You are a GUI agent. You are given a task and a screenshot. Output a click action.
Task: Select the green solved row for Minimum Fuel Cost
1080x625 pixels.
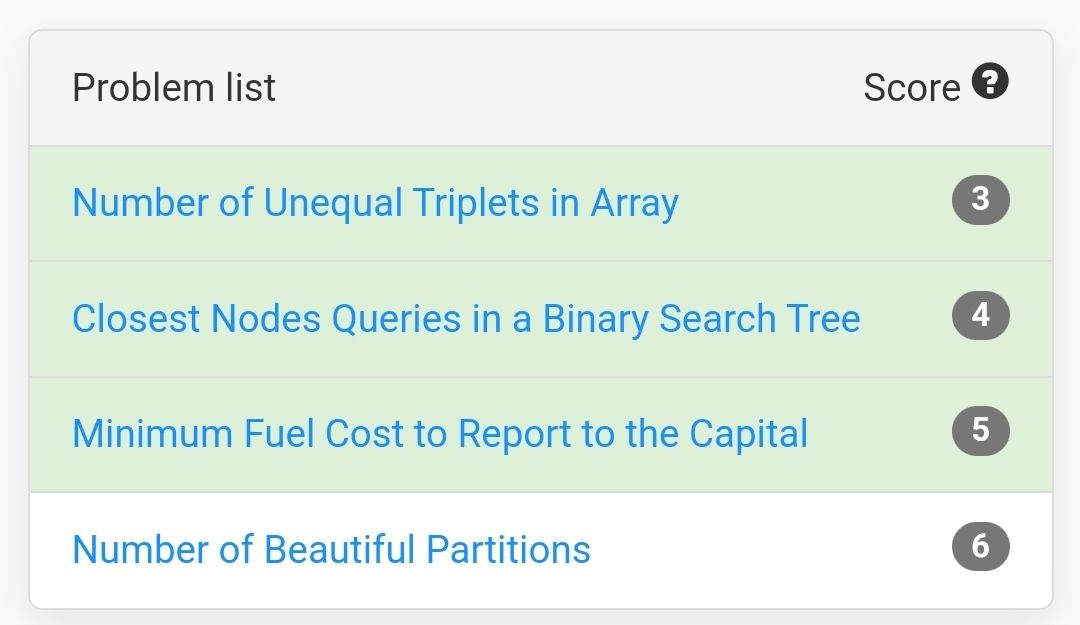click(541, 435)
